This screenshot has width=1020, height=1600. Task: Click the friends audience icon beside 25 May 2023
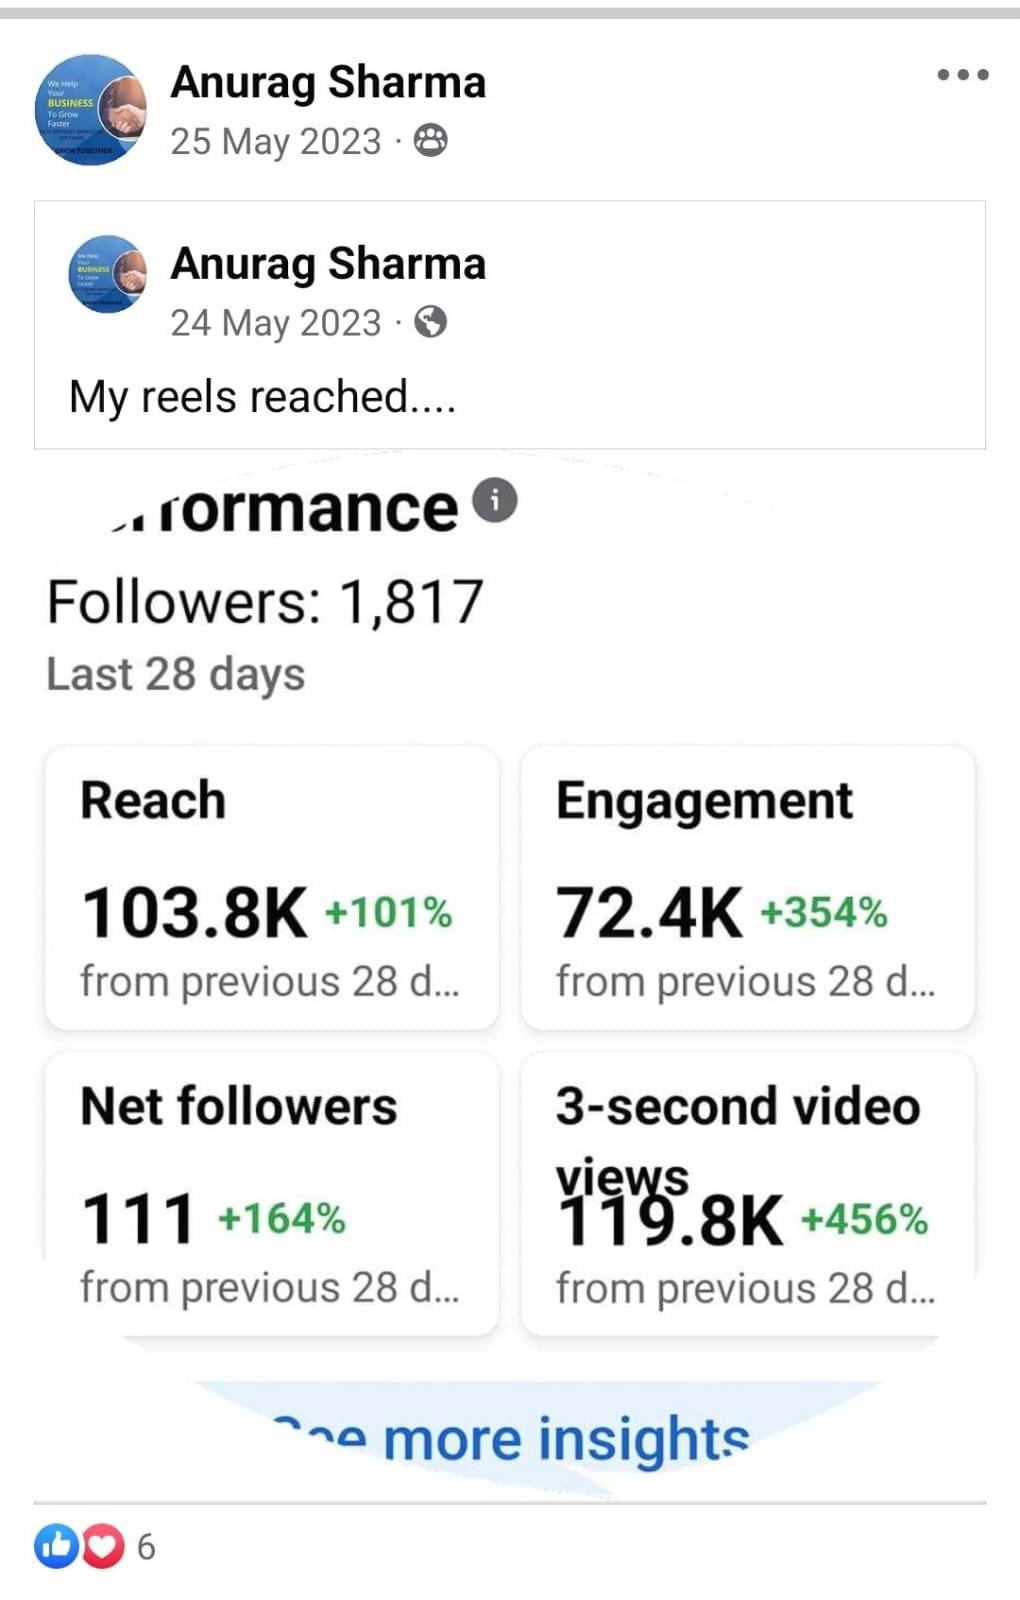point(431,141)
